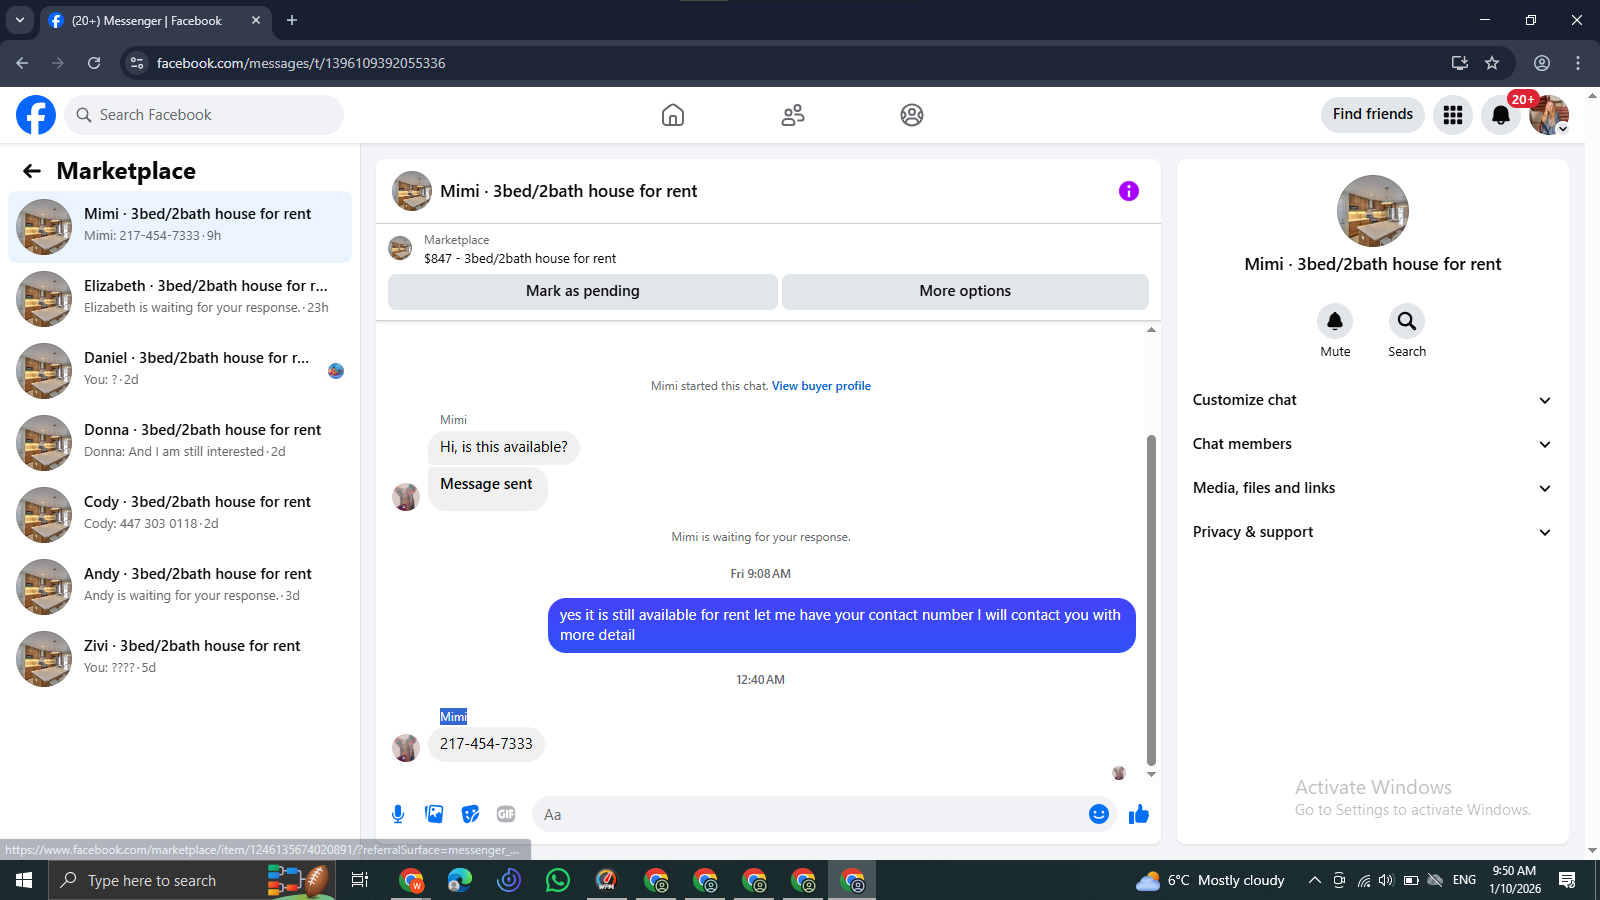Screen dimensions: 1600x900
Task: Open the Facebook logo home link
Action: click(36, 115)
